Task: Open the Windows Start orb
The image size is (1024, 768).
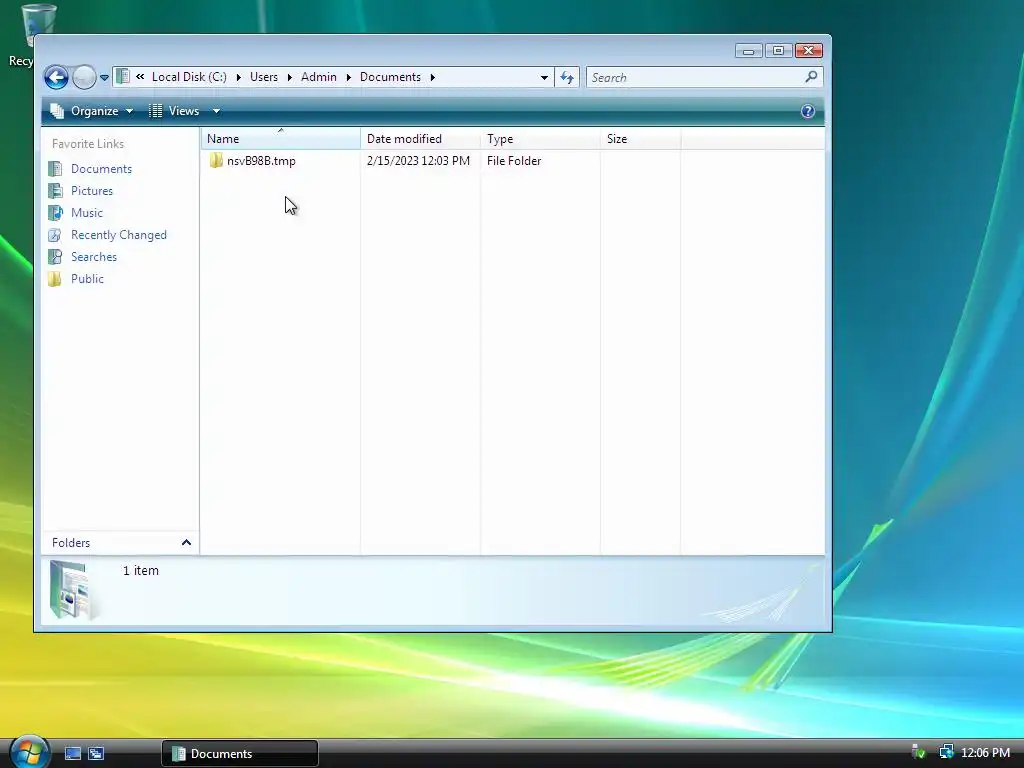Action: [x=29, y=752]
